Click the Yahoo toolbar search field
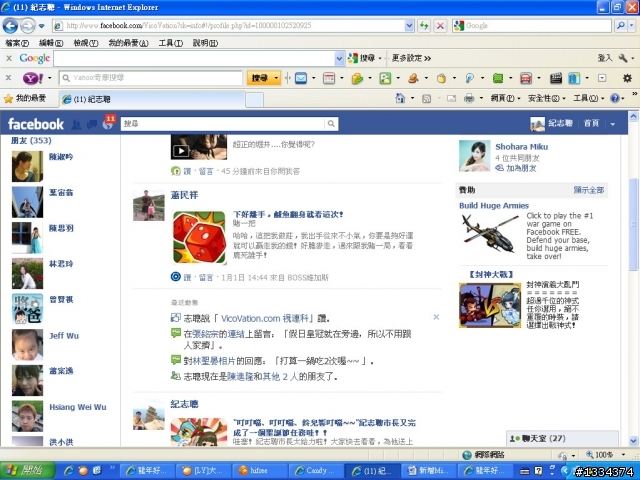The height and width of the screenshot is (480, 640). (x=151, y=78)
